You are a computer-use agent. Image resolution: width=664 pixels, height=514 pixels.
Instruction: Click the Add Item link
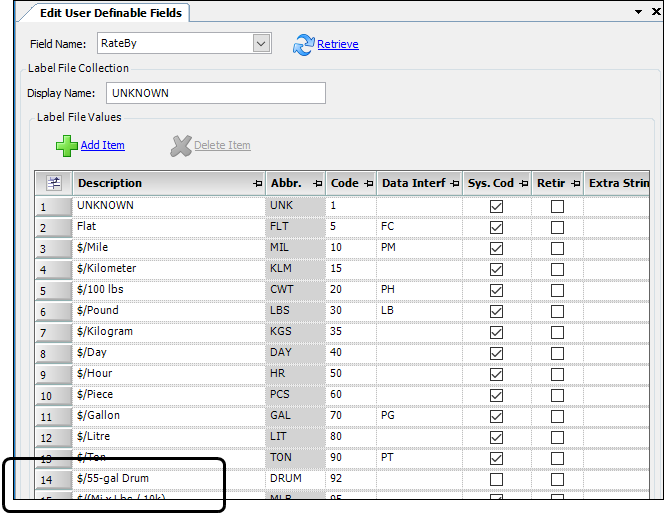[x=103, y=146]
